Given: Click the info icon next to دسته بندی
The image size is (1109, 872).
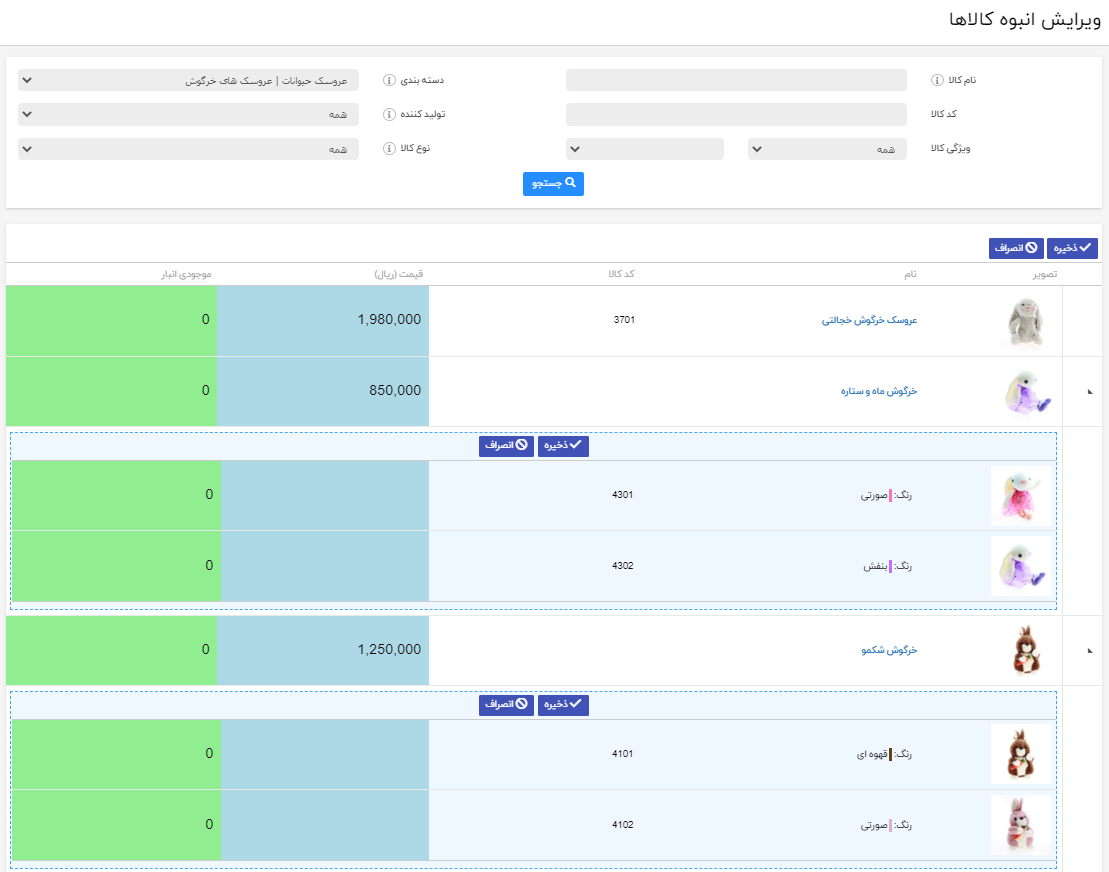Looking at the screenshot, I should (x=390, y=81).
